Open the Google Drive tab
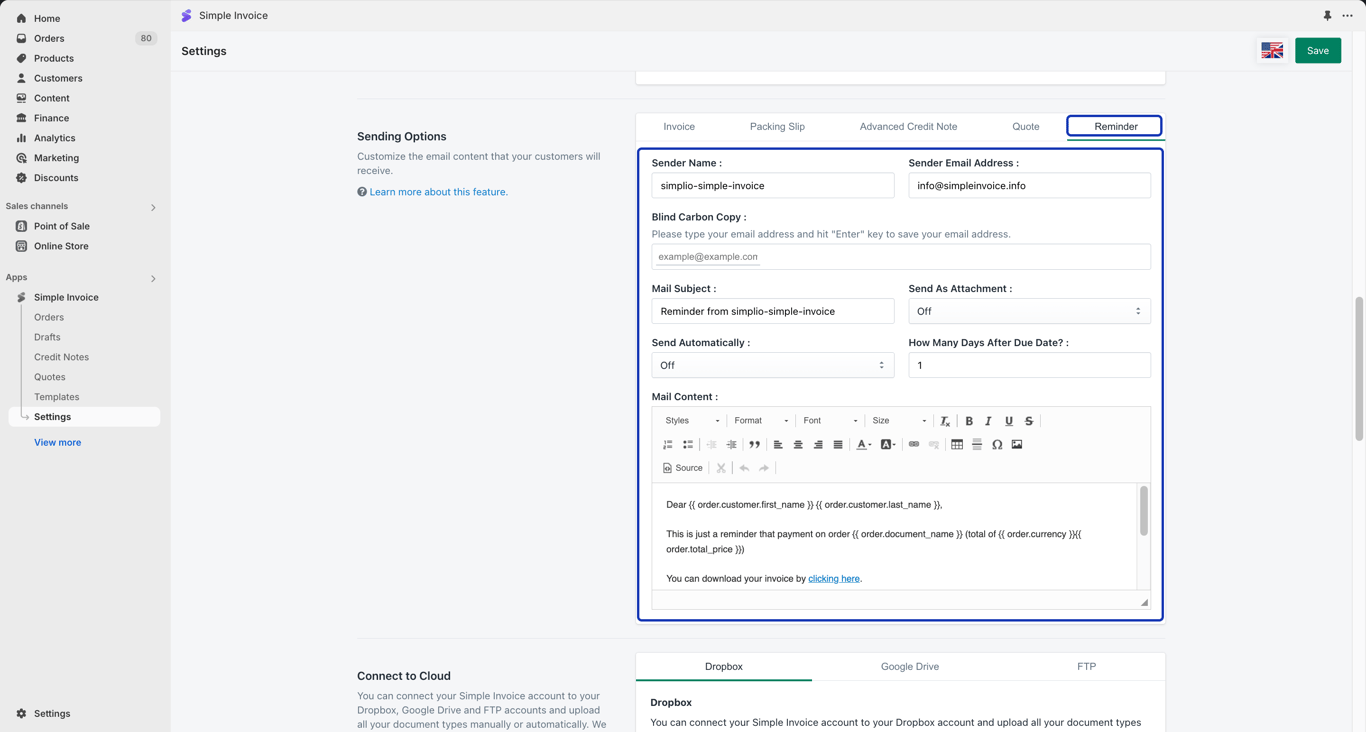This screenshot has width=1366, height=732. pyautogui.click(x=910, y=667)
